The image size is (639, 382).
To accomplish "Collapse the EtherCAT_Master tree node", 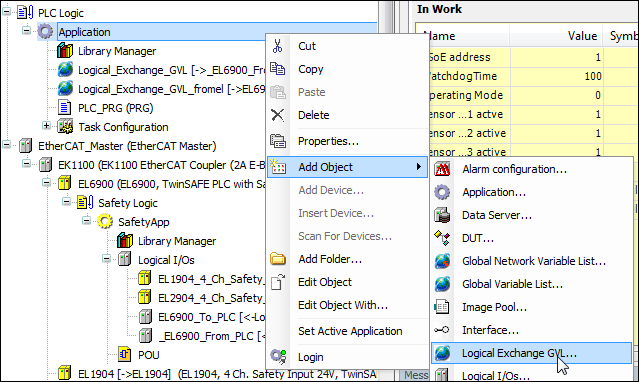I will 7,145.
